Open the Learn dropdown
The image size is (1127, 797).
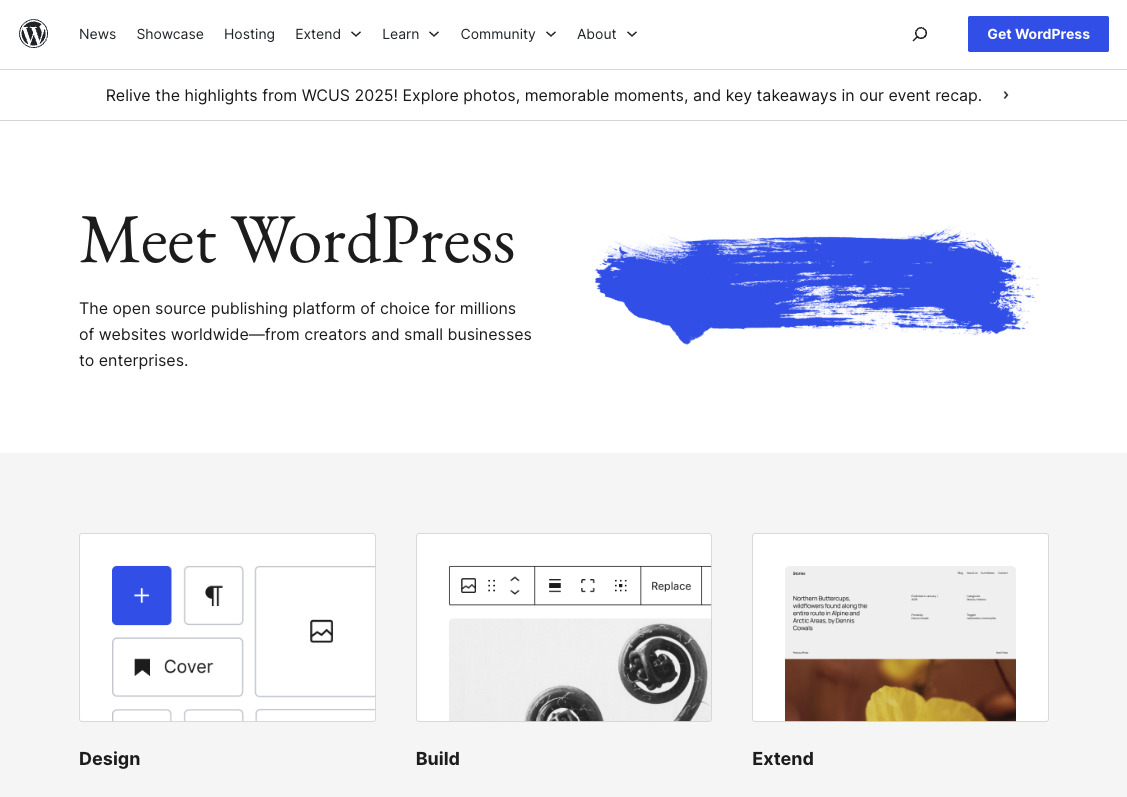click(x=410, y=33)
